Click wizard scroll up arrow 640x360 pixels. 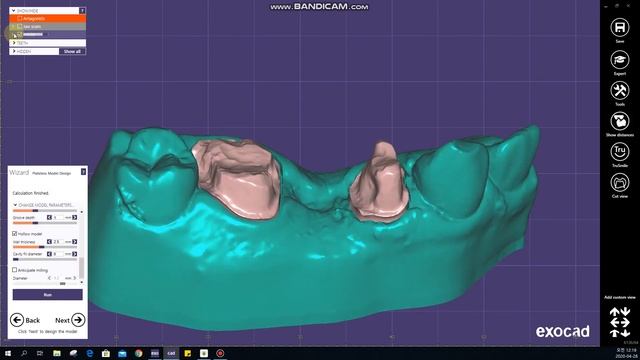[x=82, y=212]
